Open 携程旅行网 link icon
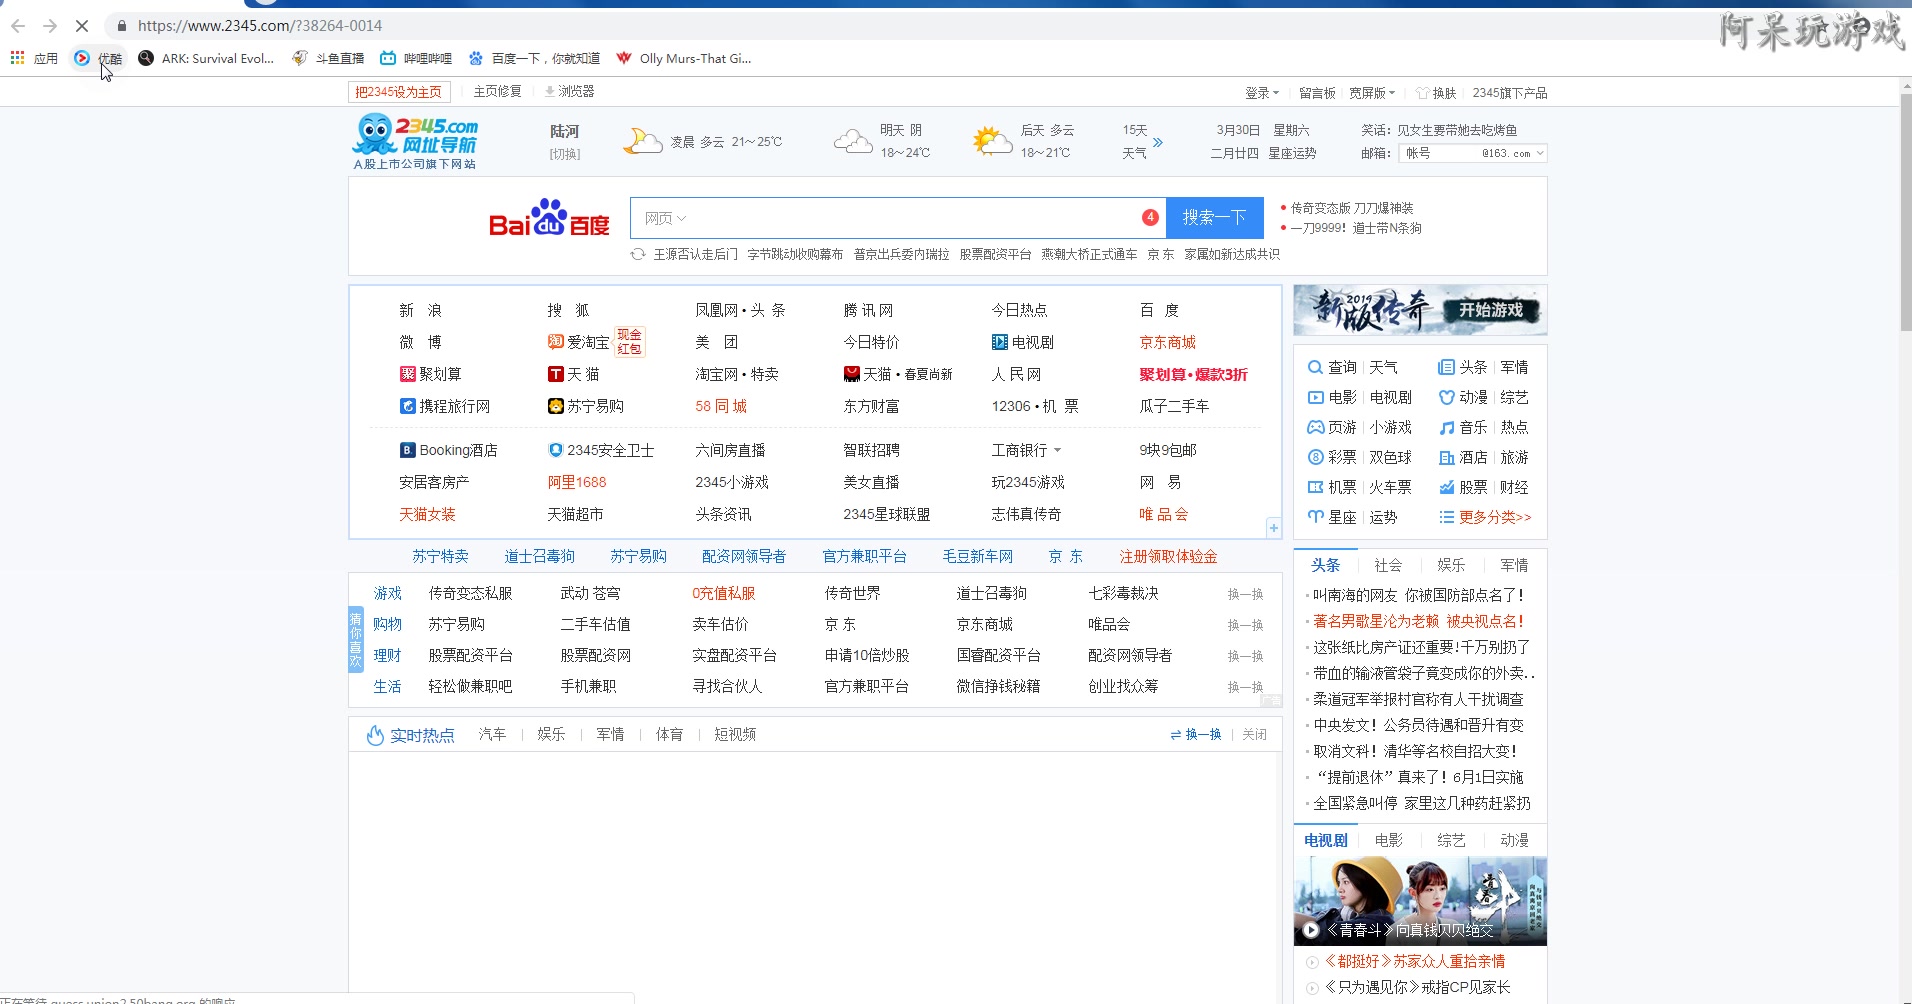Image resolution: width=1912 pixels, height=1004 pixels. [x=407, y=406]
